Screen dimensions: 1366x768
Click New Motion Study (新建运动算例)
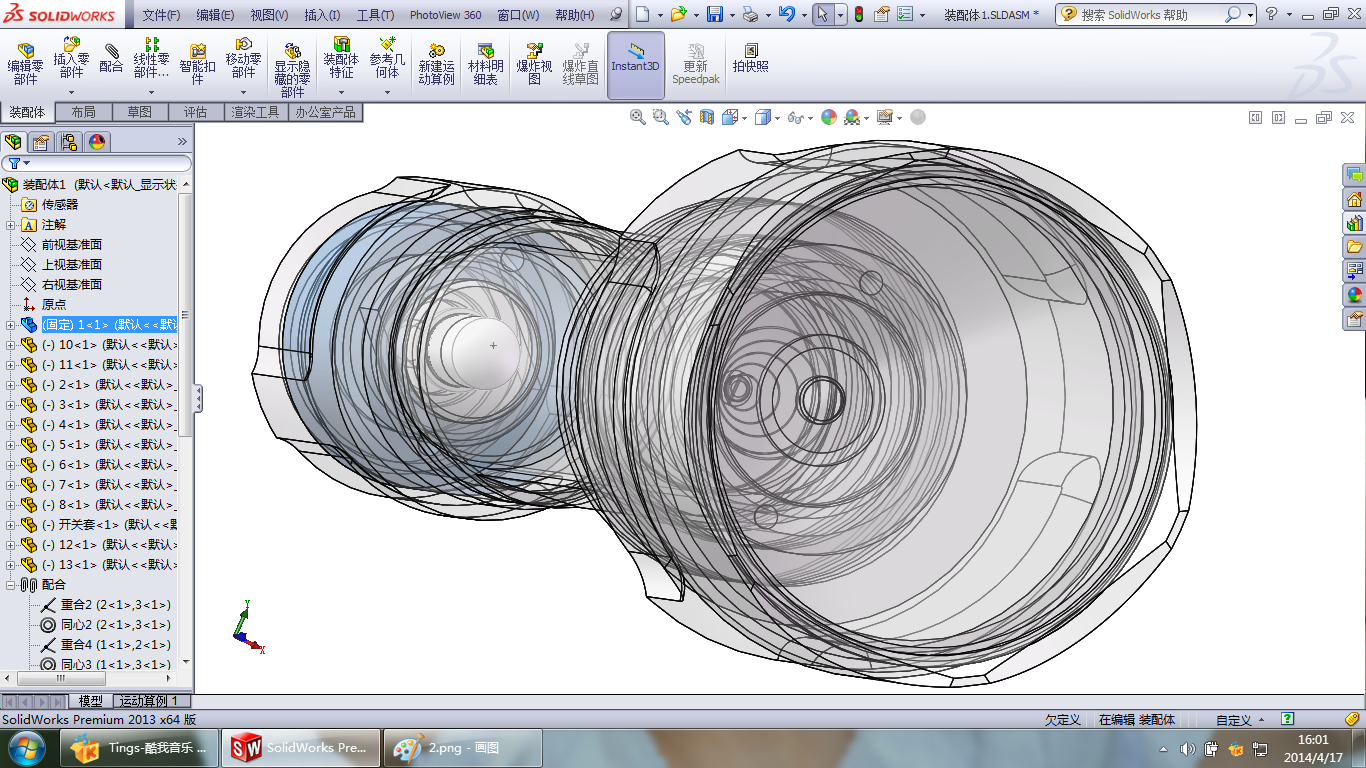436,65
